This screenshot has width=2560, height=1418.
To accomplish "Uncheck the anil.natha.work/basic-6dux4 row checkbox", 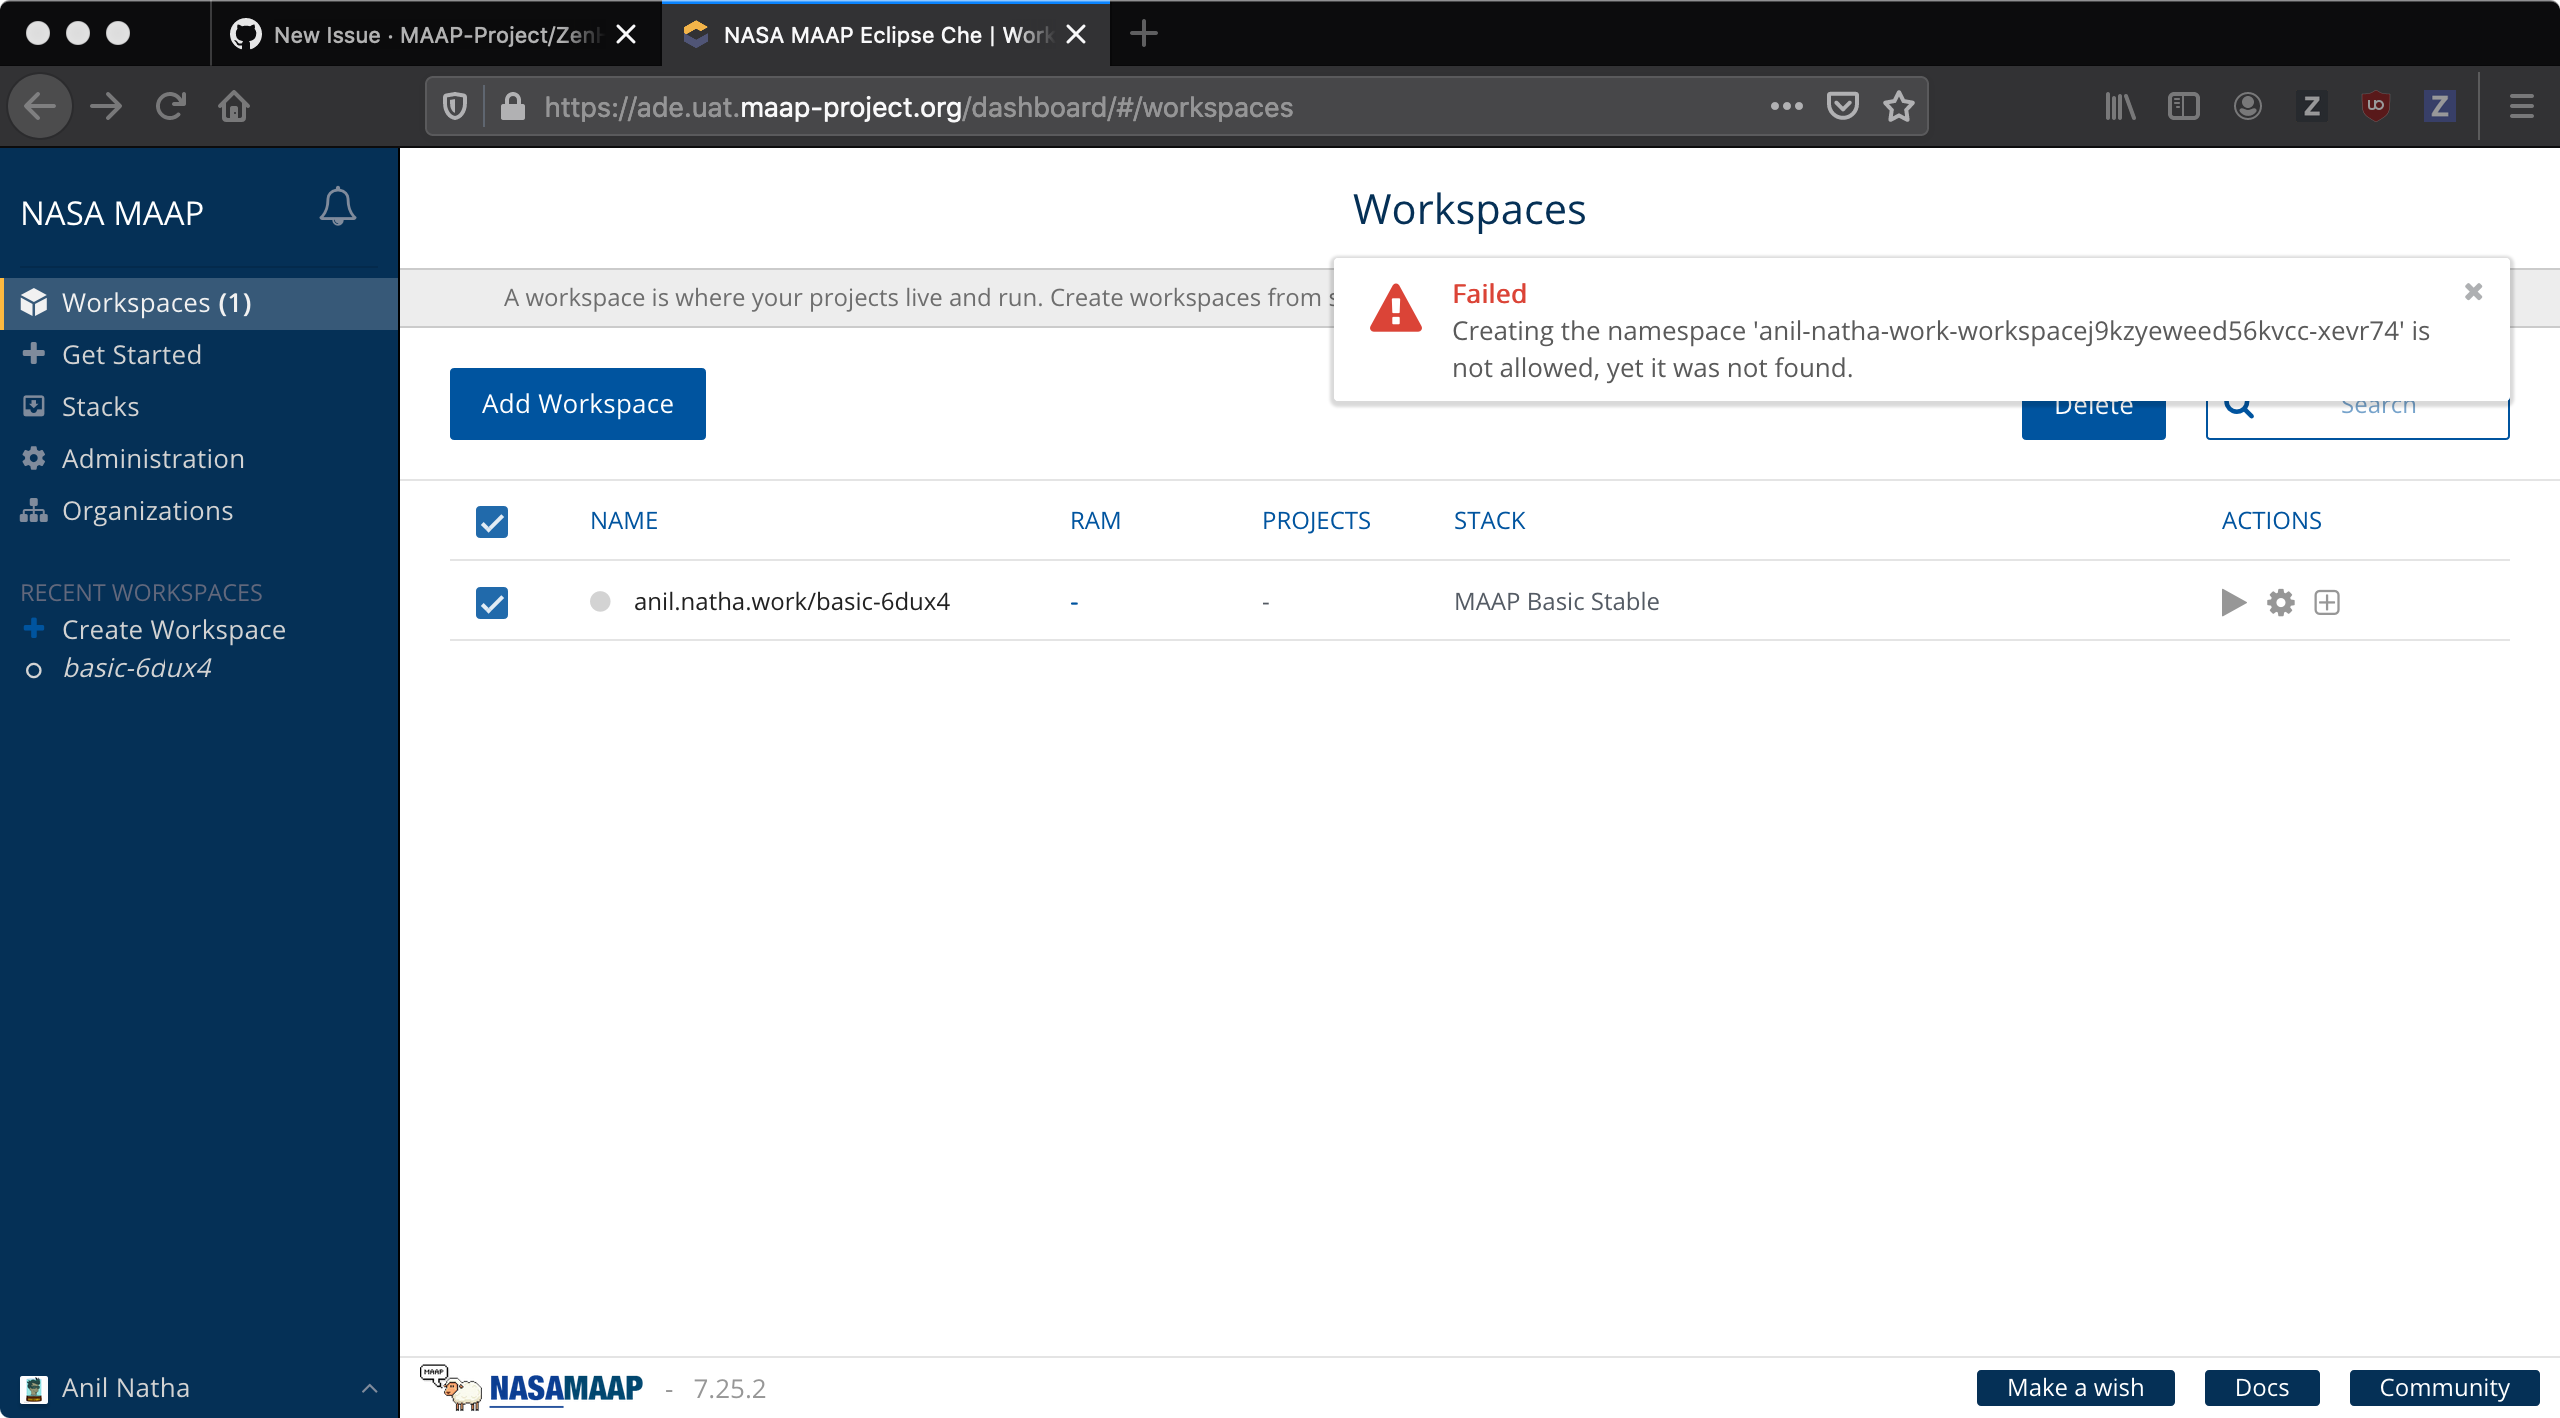I will [x=491, y=602].
